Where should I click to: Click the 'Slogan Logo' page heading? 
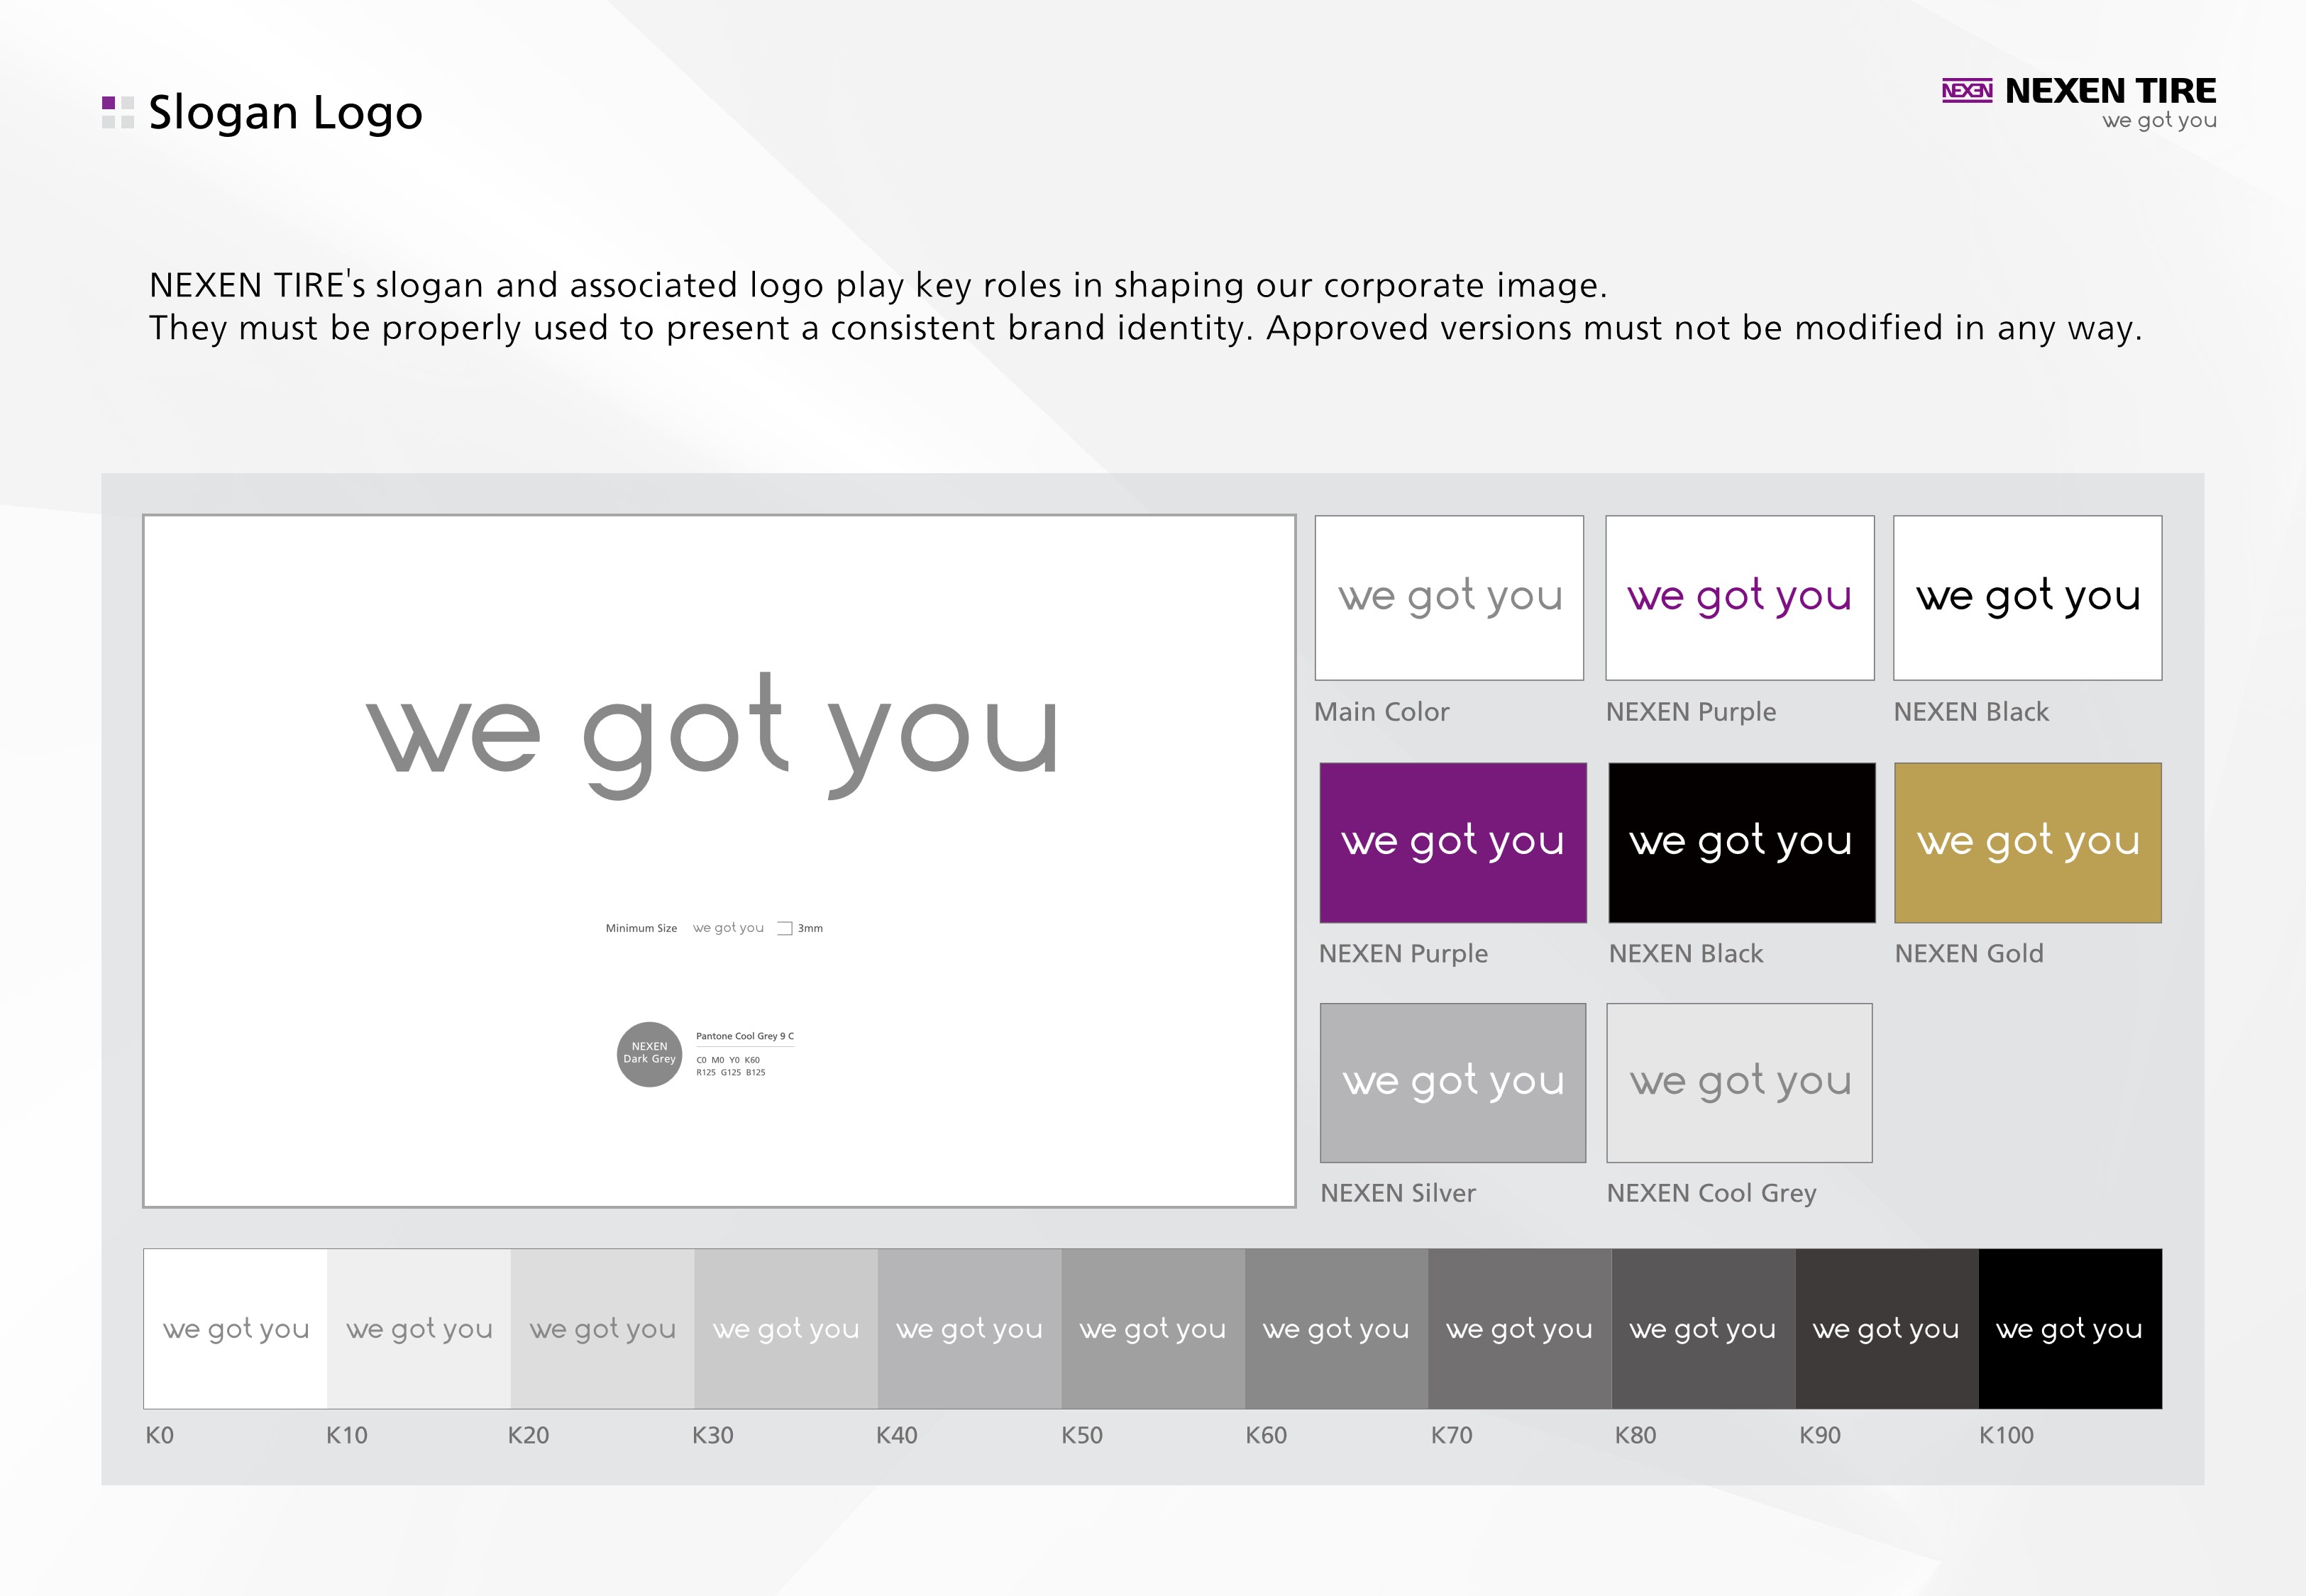tap(285, 113)
